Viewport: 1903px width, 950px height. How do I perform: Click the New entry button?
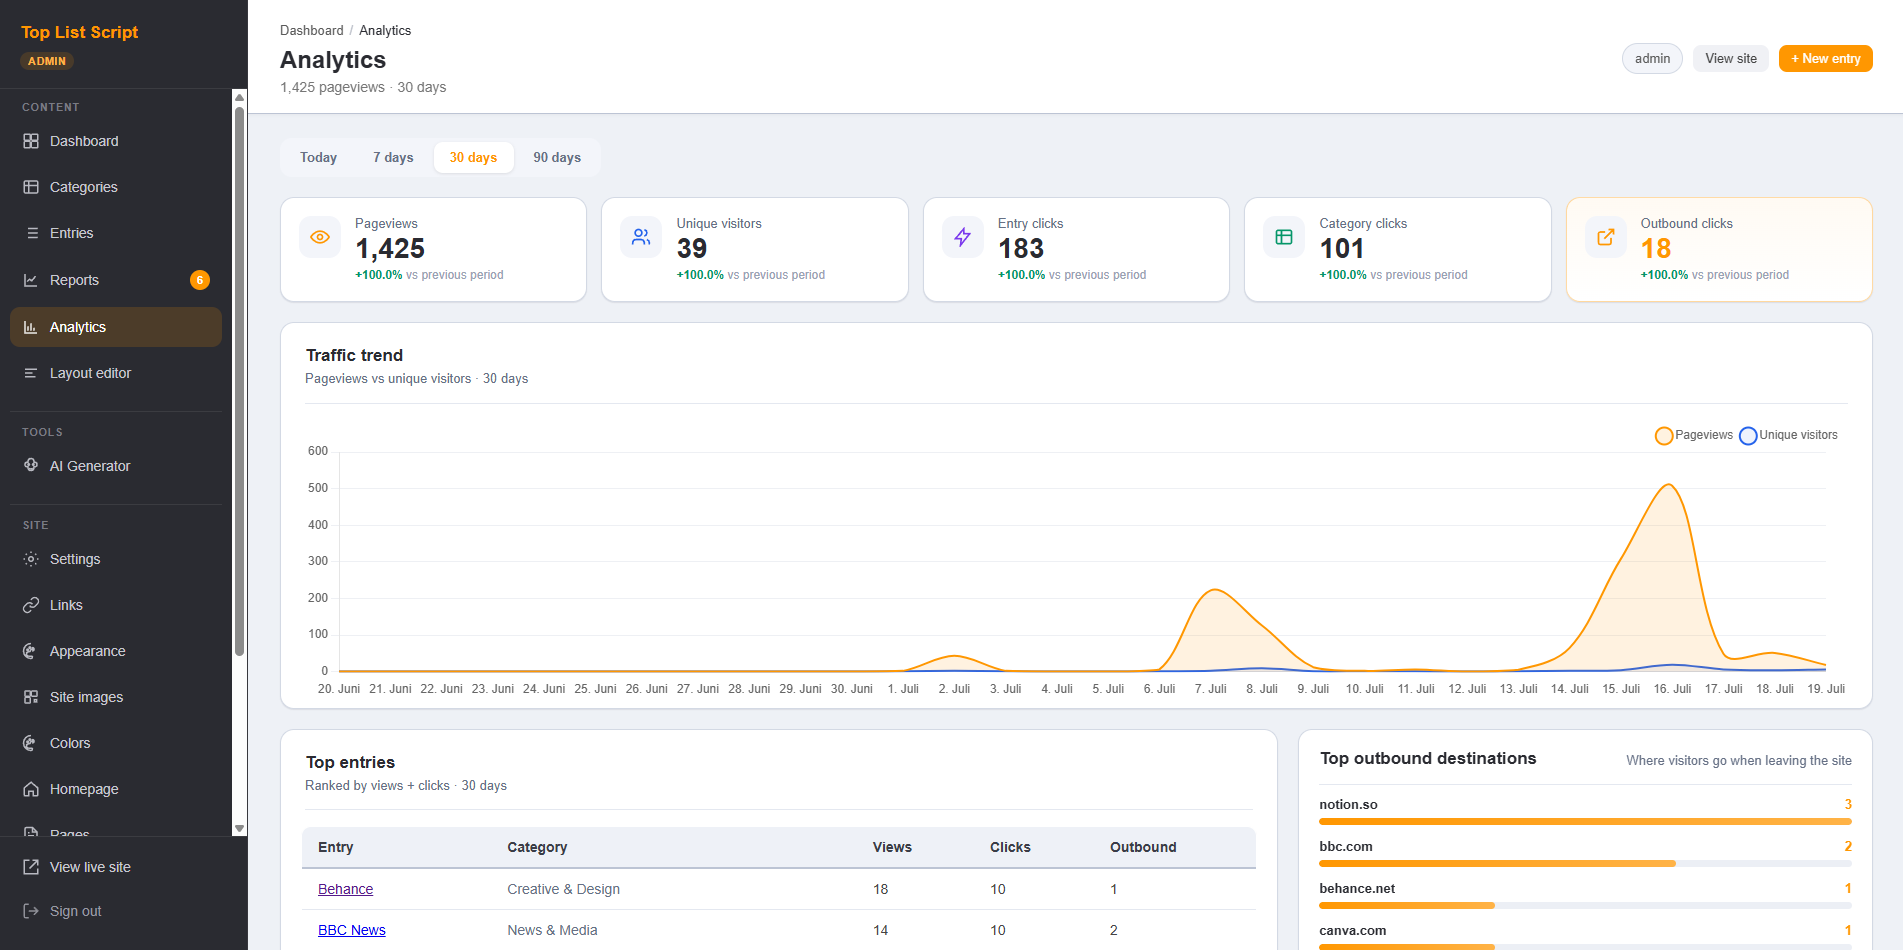[x=1825, y=59]
